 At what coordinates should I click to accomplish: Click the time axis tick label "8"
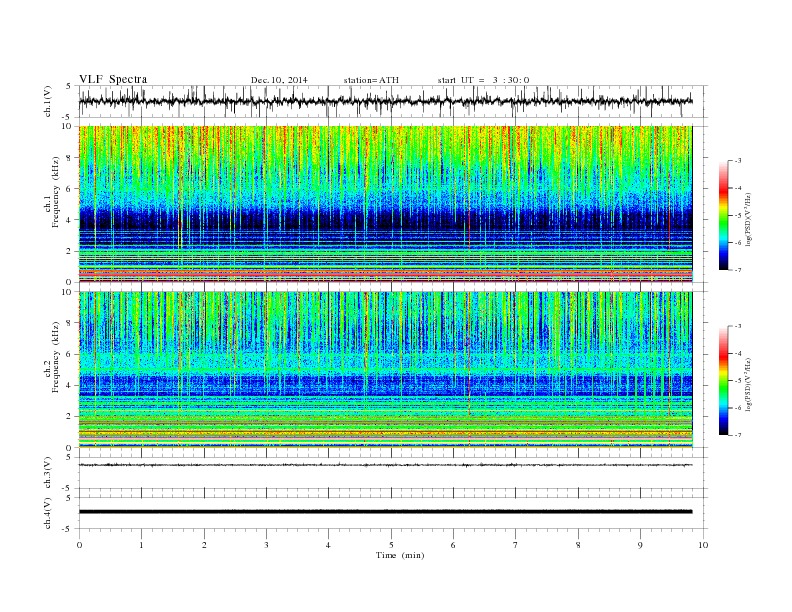click(578, 545)
